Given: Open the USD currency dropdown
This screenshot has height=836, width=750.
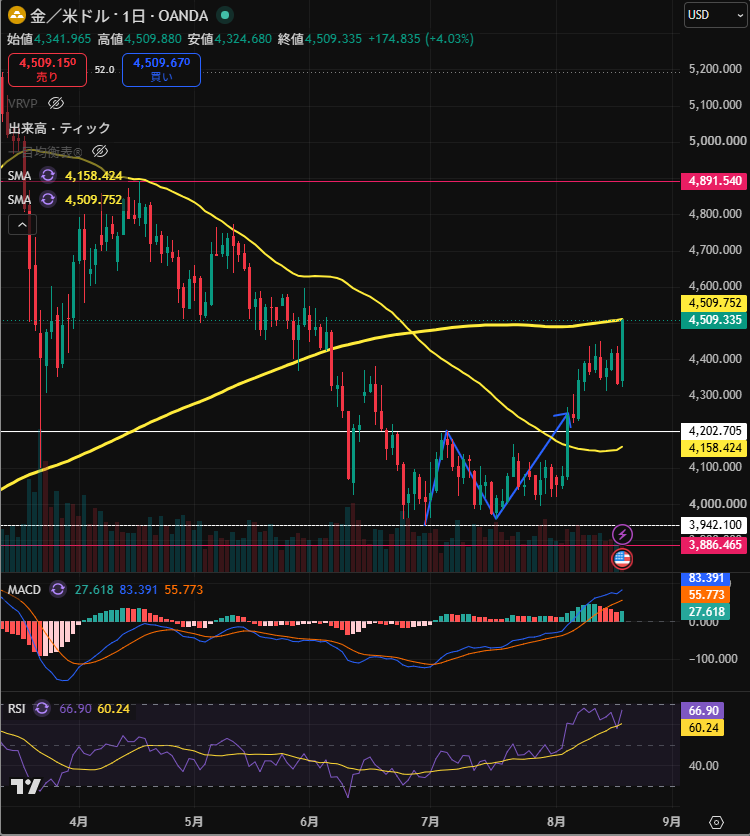Looking at the screenshot, I should (x=715, y=15).
